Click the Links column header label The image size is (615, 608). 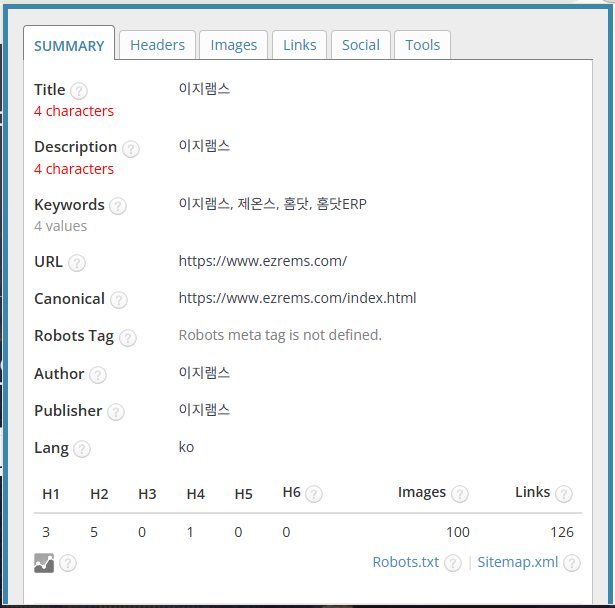(x=533, y=492)
